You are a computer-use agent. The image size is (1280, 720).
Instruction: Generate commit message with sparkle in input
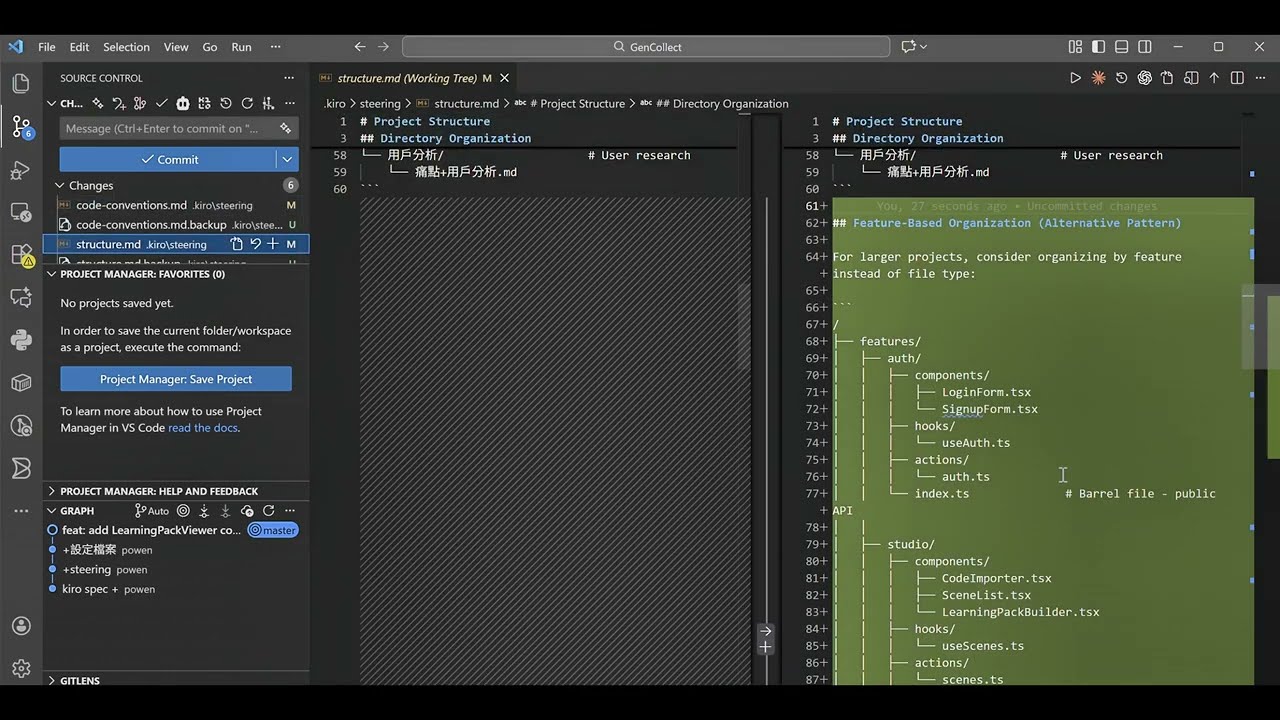(x=285, y=128)
